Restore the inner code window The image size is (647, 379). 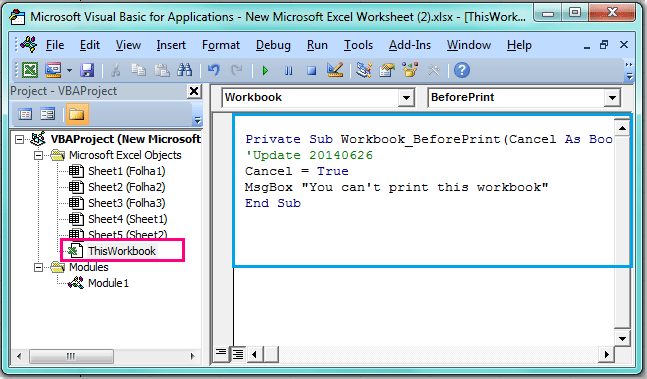(x=604, y=45)
